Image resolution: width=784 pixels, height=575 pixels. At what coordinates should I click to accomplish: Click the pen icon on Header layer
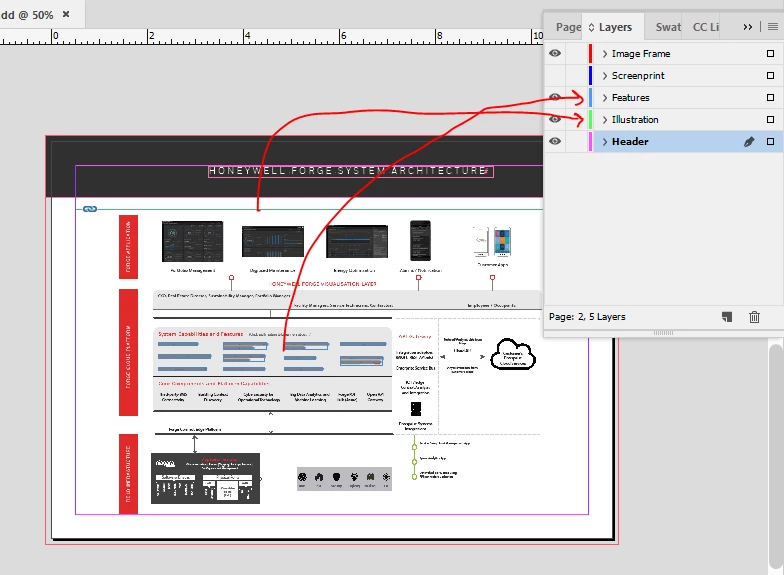pyautogui.click(x=749, y=142)
